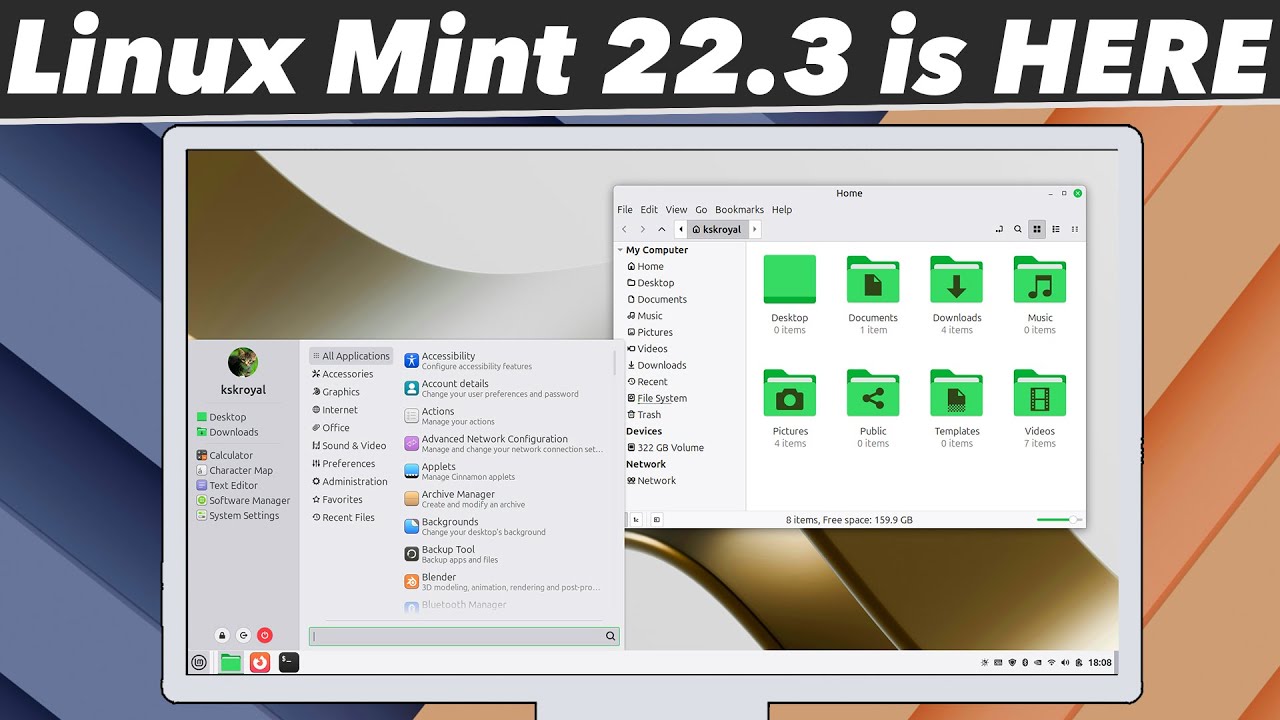This screenshot has width=1280, height=720.
Task: Open the Go menu
Action: 701,210
